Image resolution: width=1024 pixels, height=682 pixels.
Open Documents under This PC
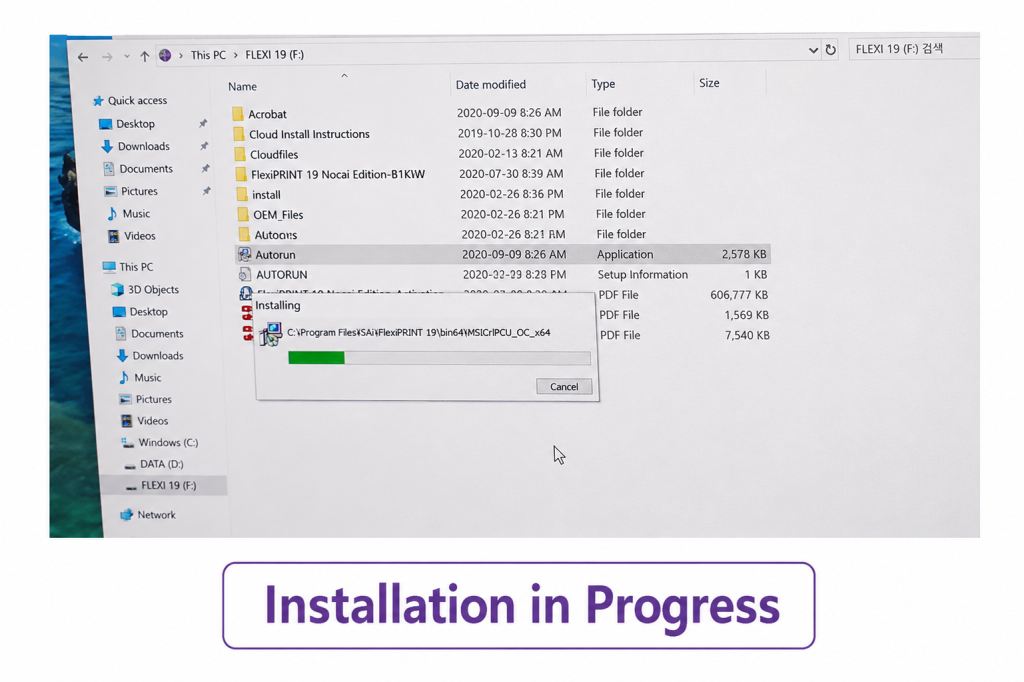[150, 334]
